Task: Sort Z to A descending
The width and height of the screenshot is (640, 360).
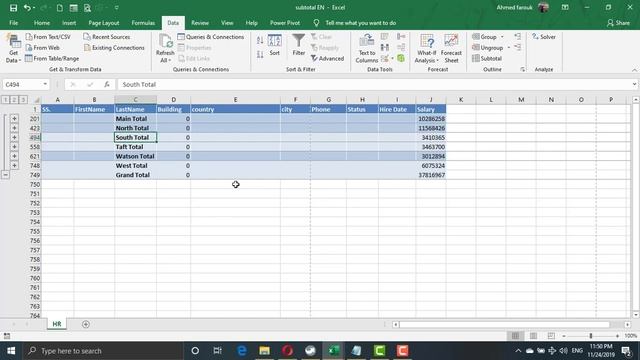Action: coord(260,55)
